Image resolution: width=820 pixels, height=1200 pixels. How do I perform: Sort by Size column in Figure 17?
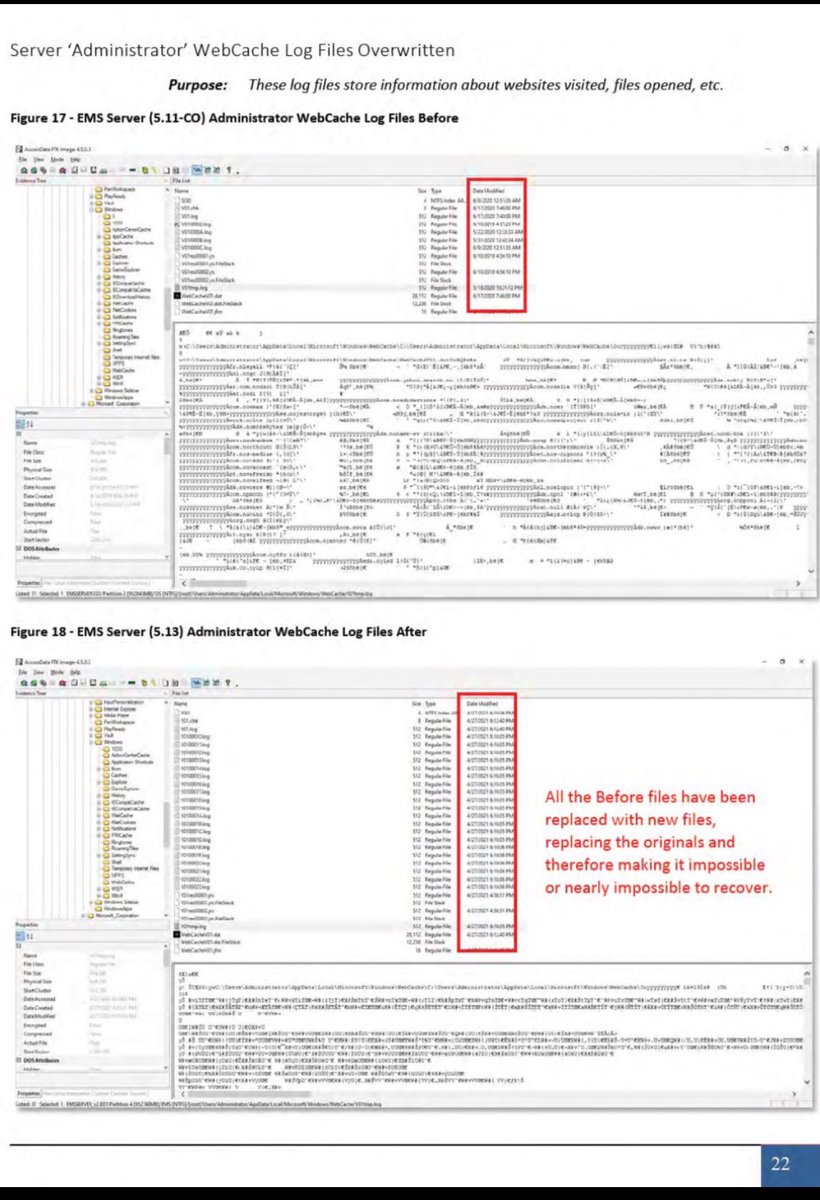421,189
